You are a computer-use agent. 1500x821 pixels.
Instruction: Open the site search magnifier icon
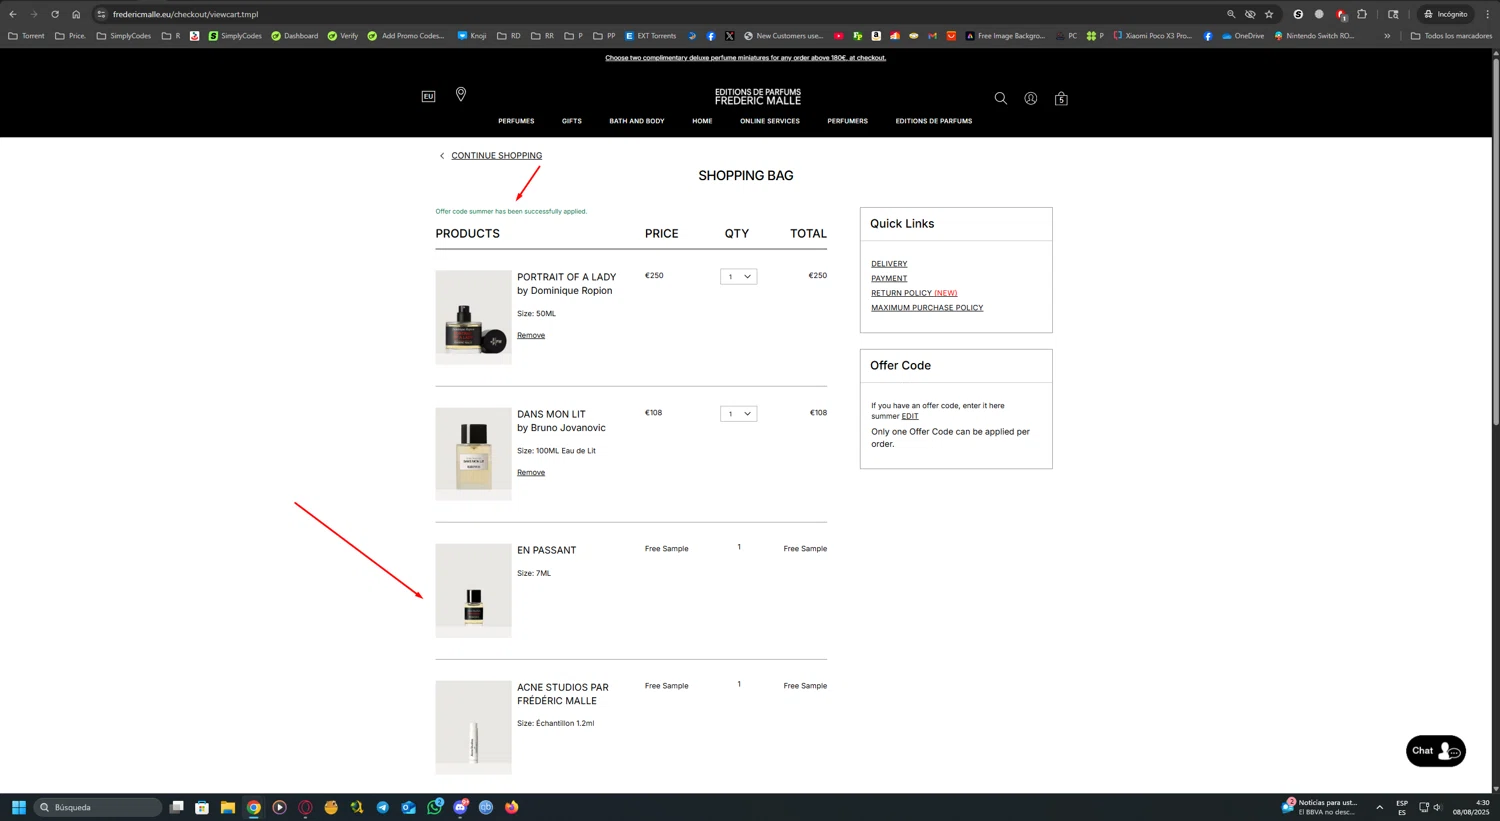click(1000, 98)
